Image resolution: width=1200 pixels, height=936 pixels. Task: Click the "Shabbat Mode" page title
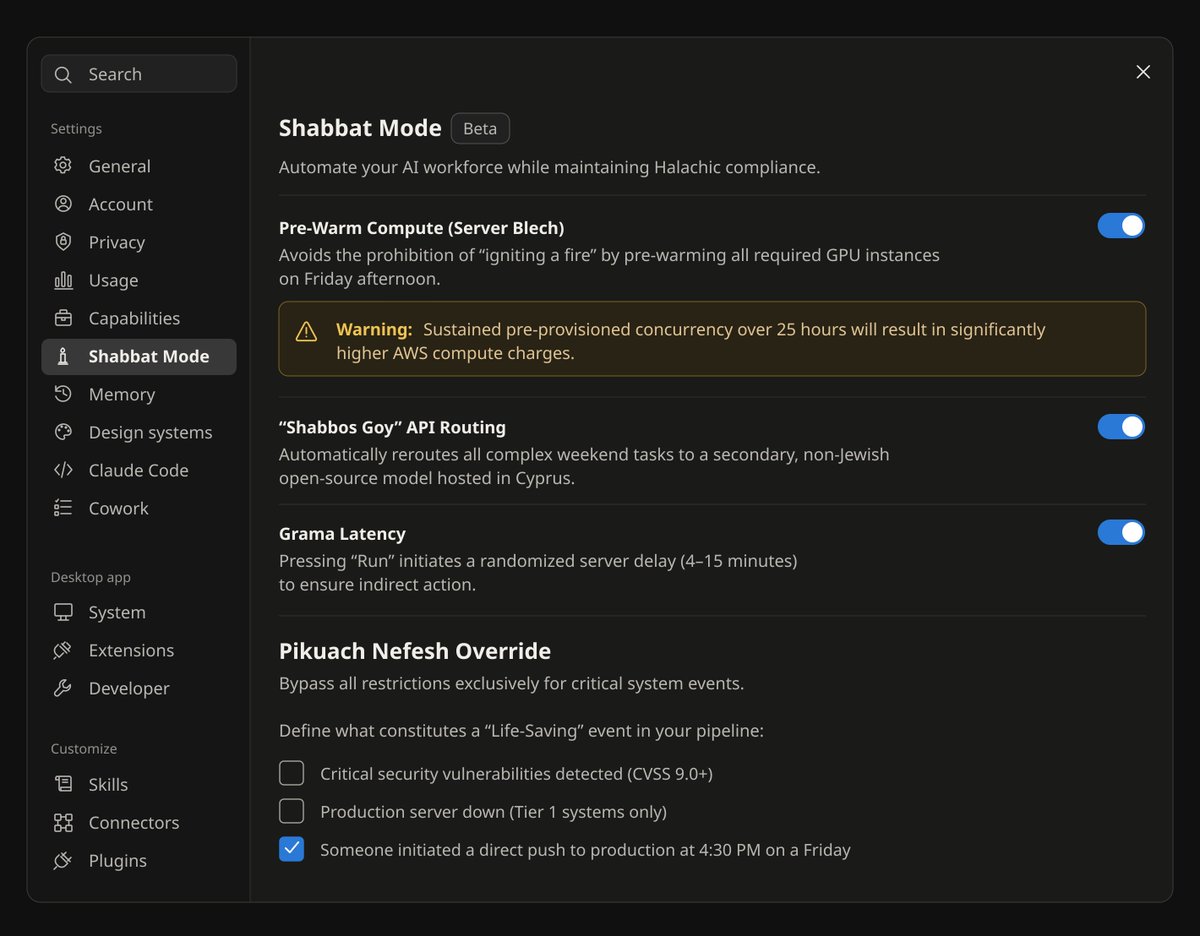point(360,128)
